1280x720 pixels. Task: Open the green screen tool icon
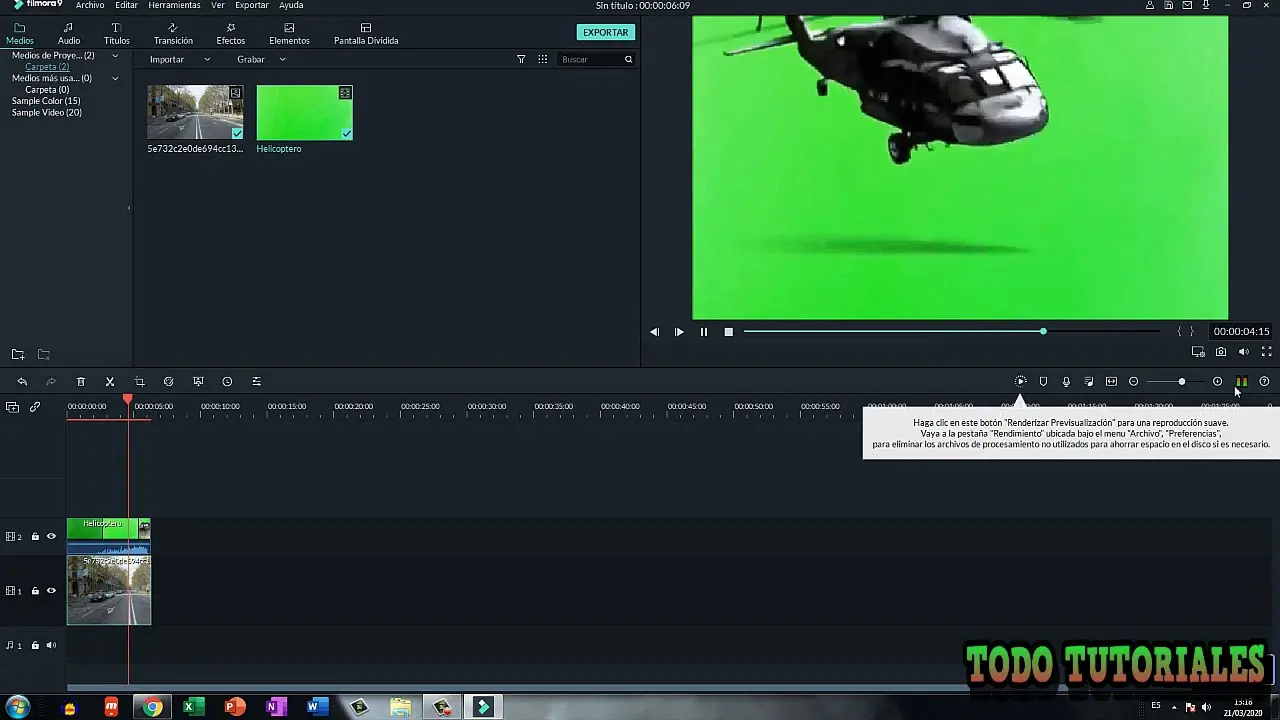click(x=198, y=382)
